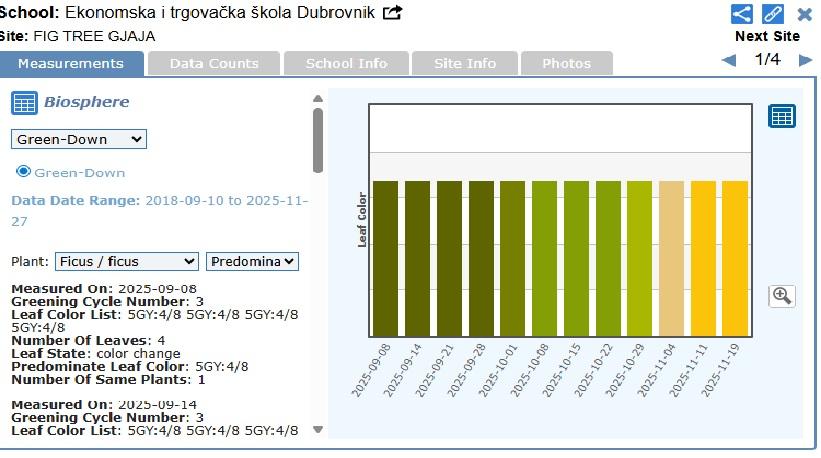Select the Green-Down radio button
Viewport: 821px width, 458px height.
(x=24, y=171)
